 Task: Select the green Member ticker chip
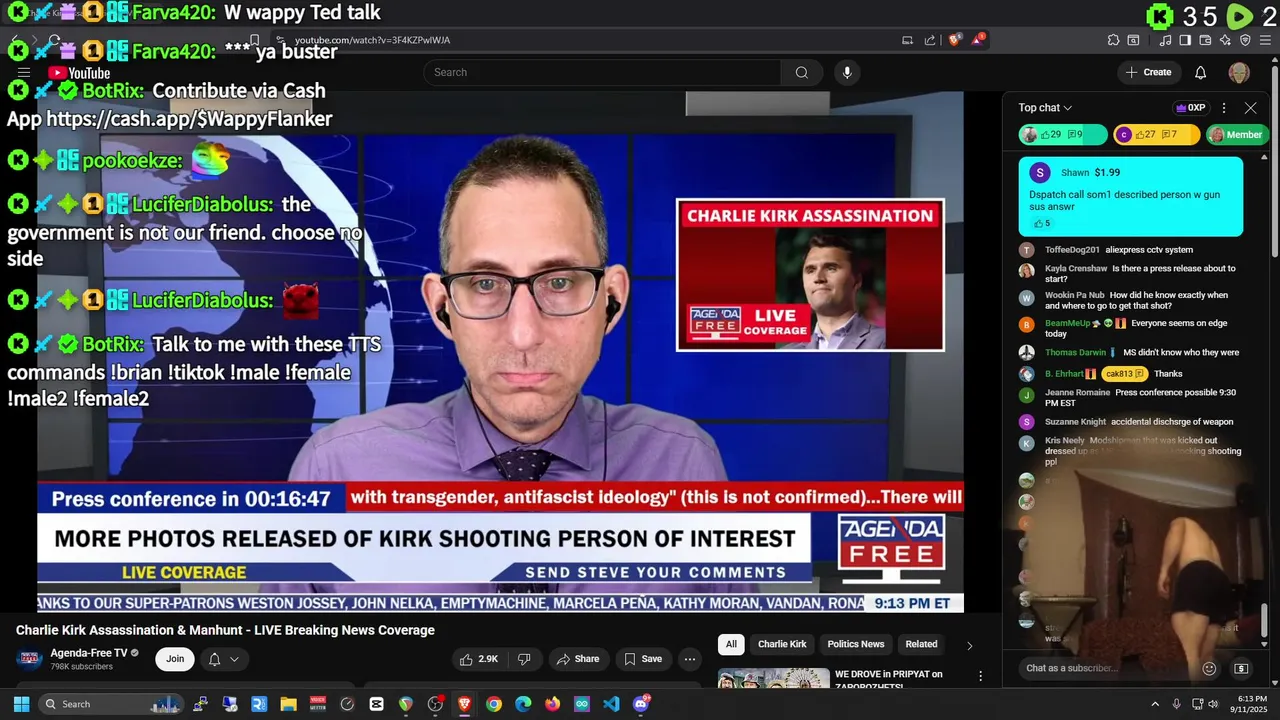1236,135
